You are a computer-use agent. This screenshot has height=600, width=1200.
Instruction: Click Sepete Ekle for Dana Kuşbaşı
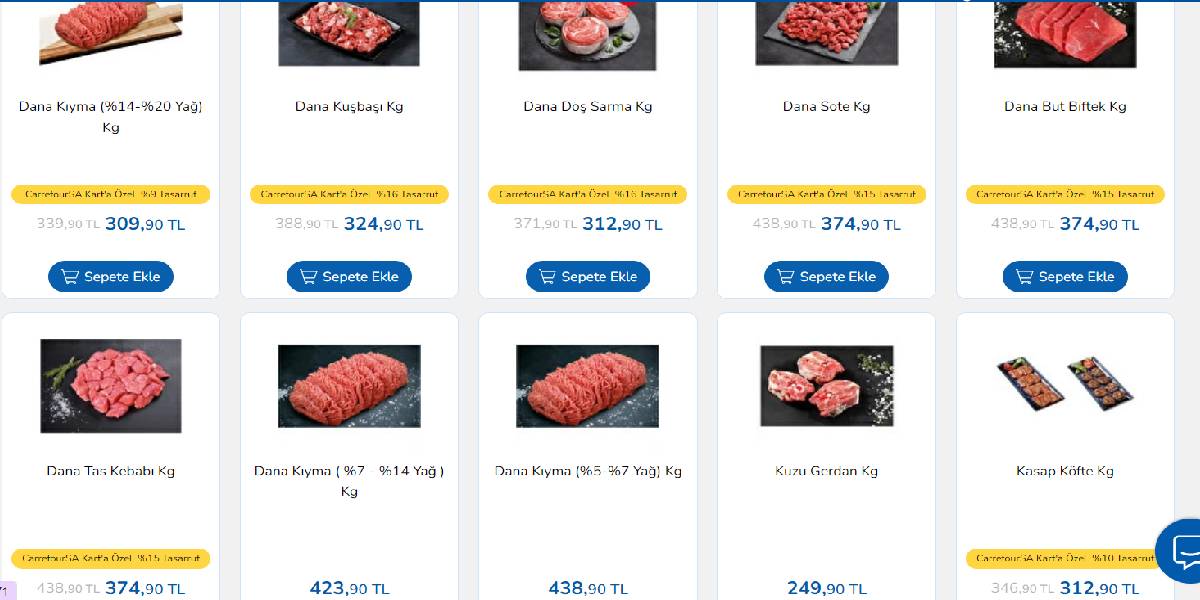pos(349,277)
